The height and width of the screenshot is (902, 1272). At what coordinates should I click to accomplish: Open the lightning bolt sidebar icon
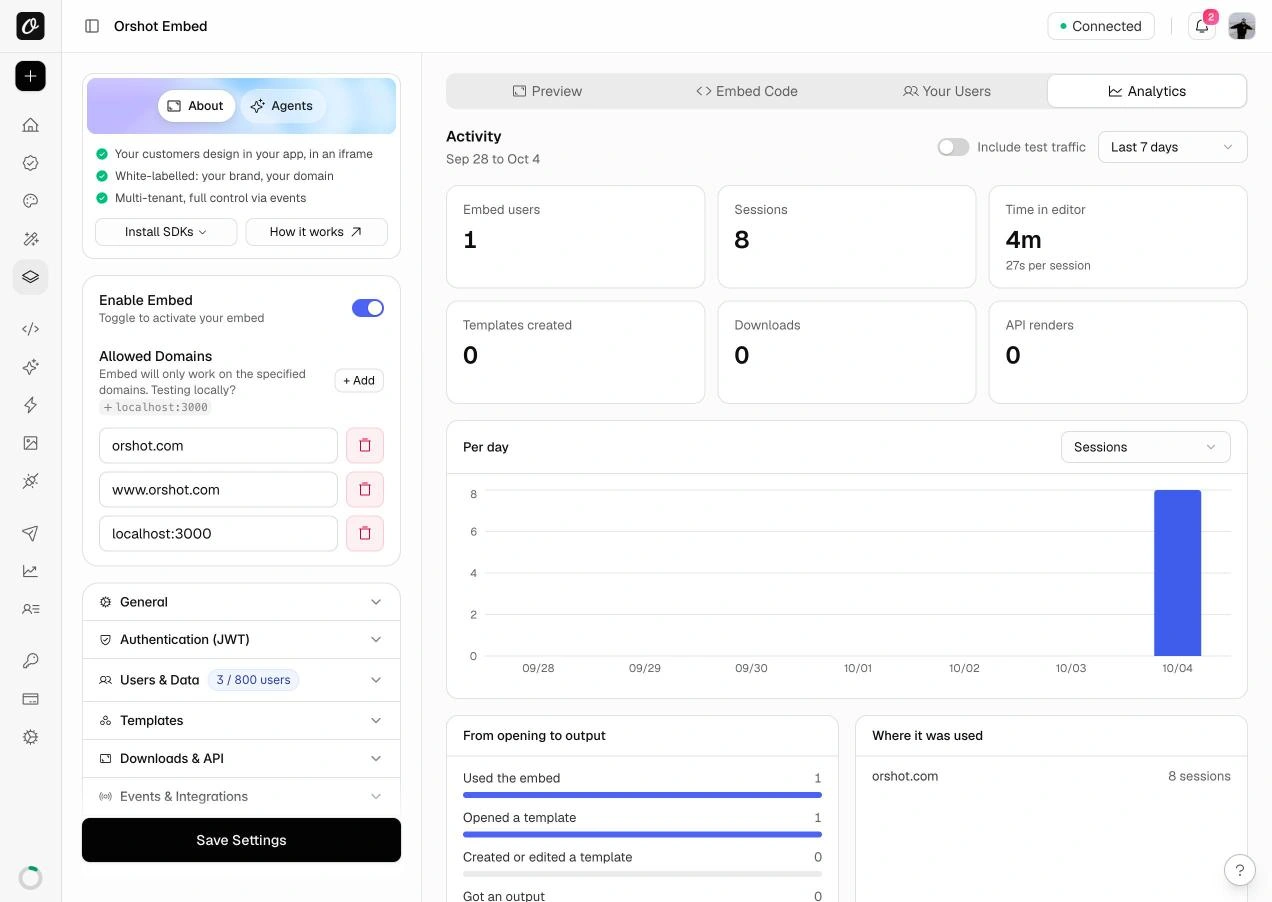pyautogui.click(x=30, y=405)
